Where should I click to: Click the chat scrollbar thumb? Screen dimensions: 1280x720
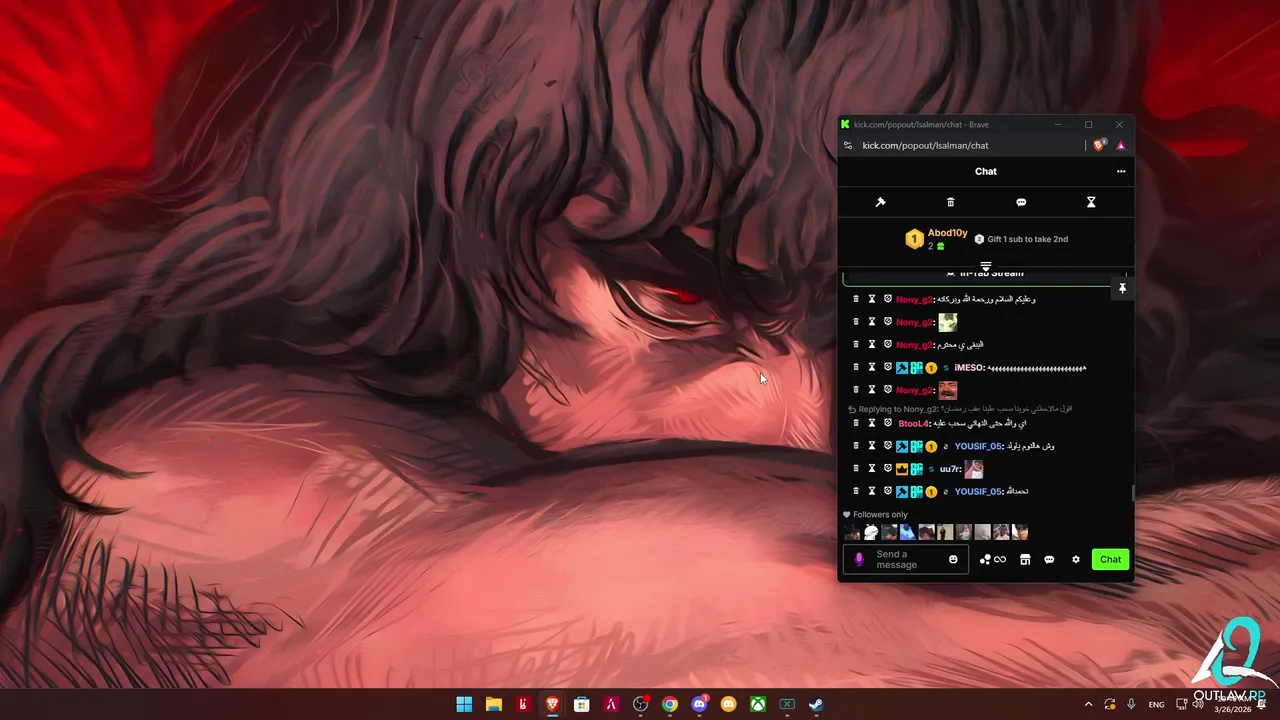[x=1132, y=493]
